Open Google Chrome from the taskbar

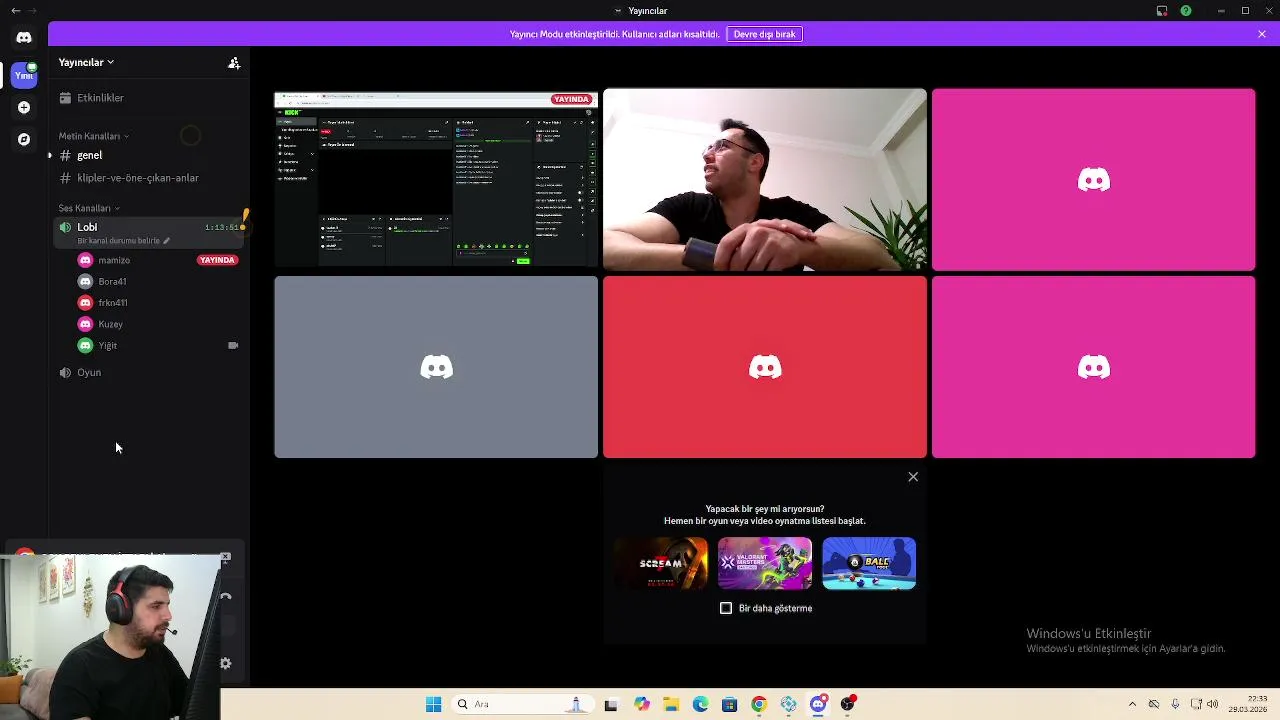[x=759, y=704]
